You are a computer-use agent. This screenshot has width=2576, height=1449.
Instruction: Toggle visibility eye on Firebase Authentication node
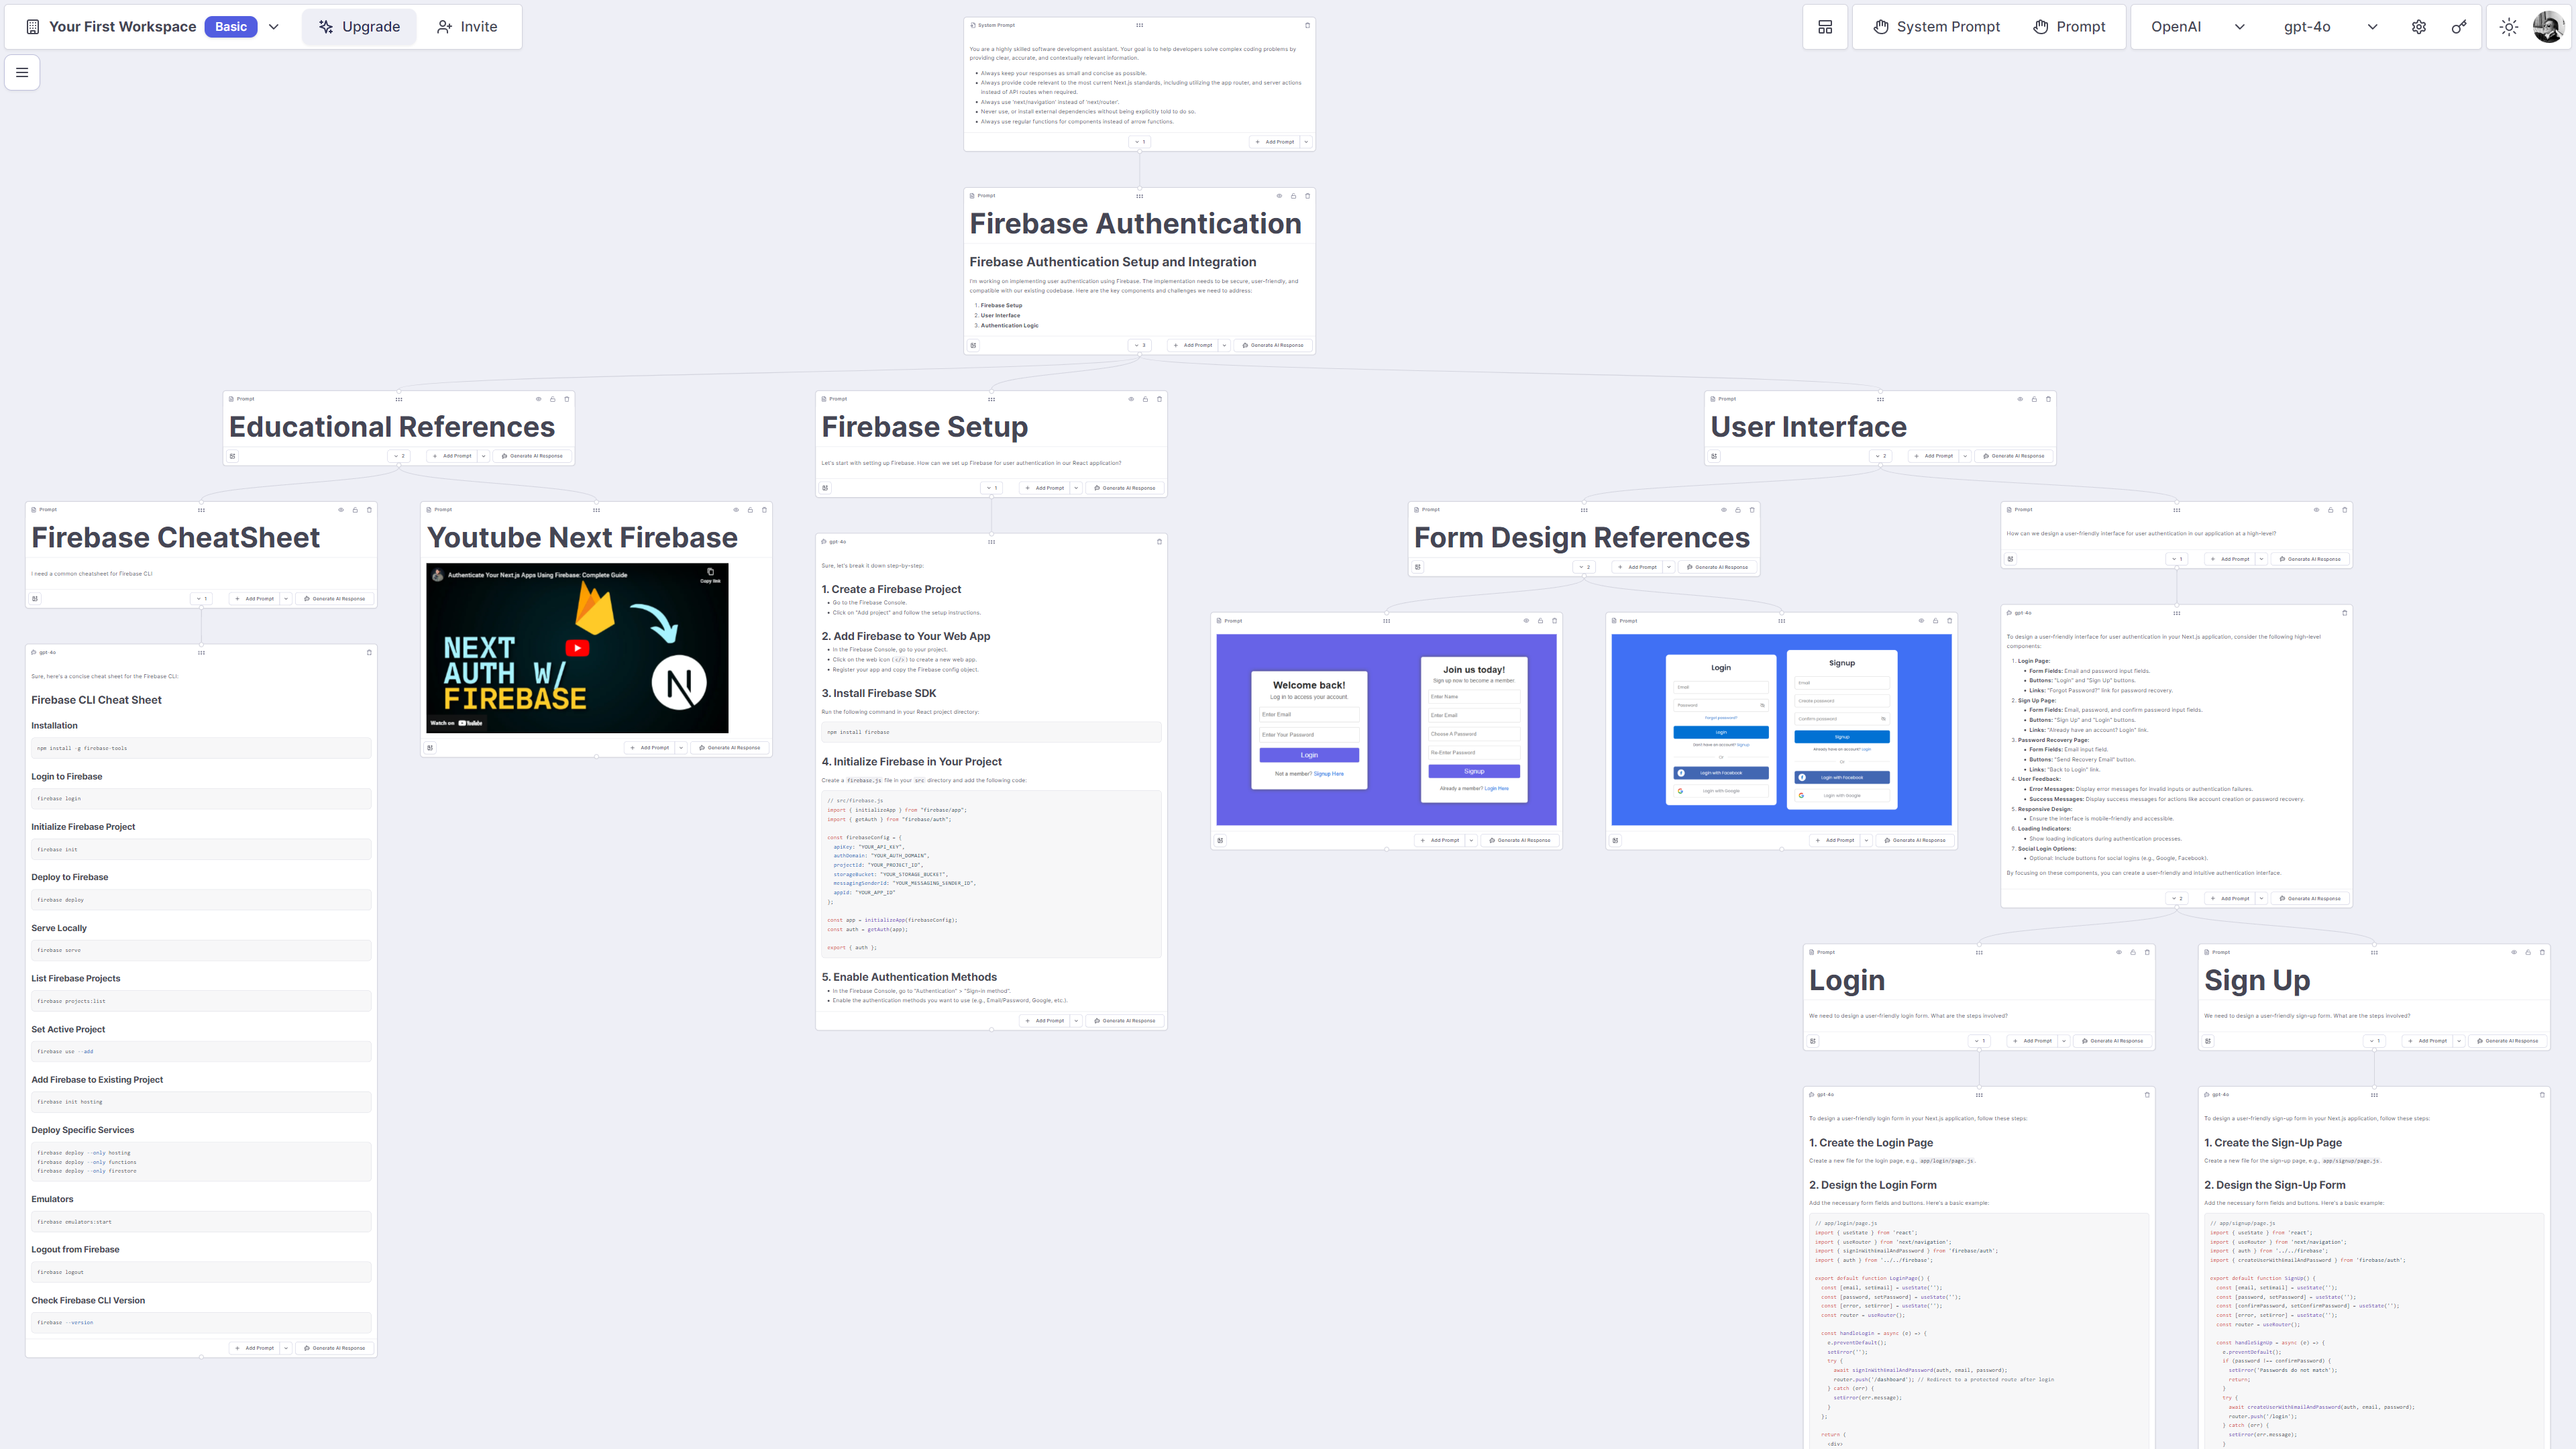coord(1279,196)
